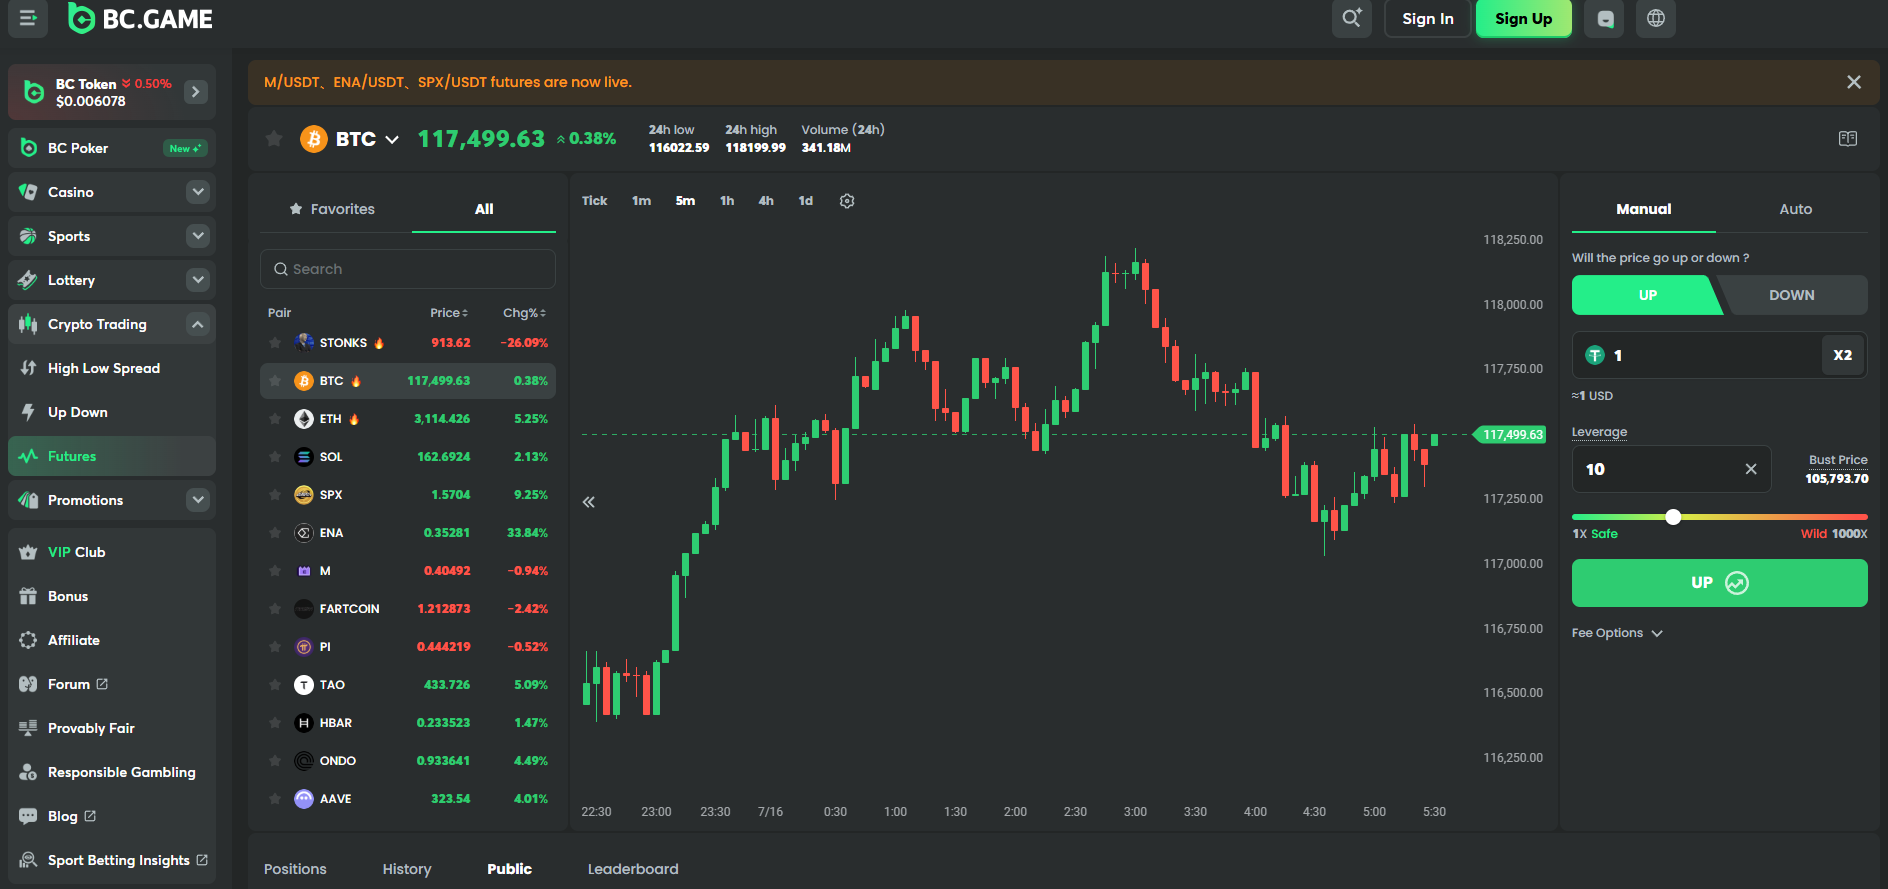Select the UP direction toggle
Image resolution: width=1888 pixels, height=889 pixels.
pos(1646,295)
